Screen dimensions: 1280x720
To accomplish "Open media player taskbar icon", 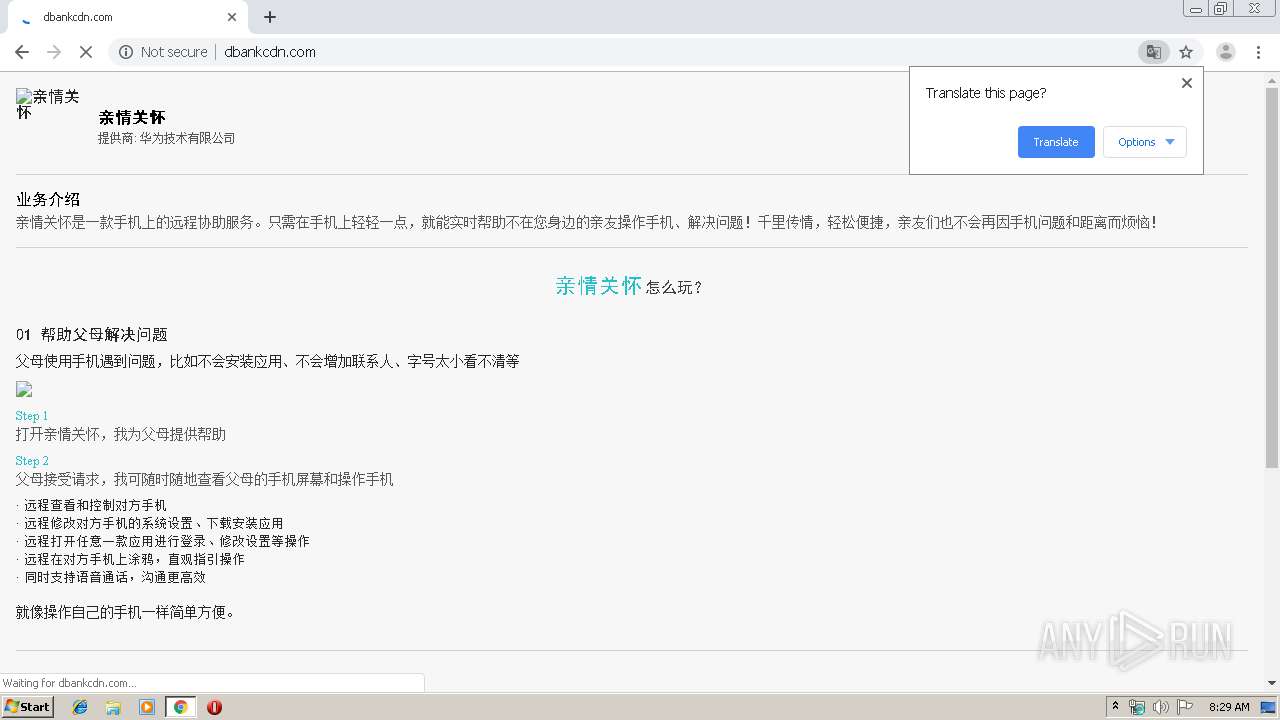I will [147, 707].
